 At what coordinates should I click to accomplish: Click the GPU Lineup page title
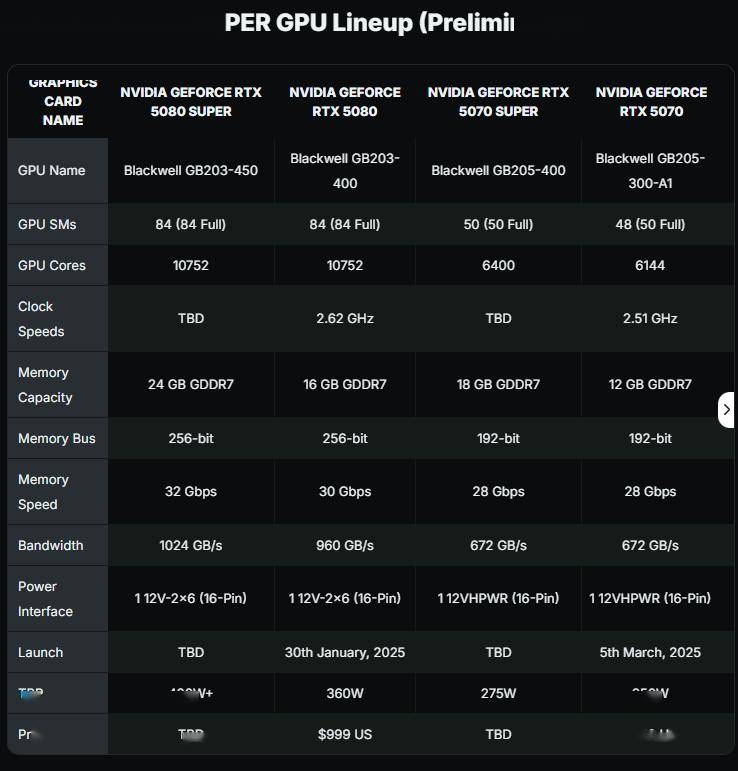[x=369, y=23]
